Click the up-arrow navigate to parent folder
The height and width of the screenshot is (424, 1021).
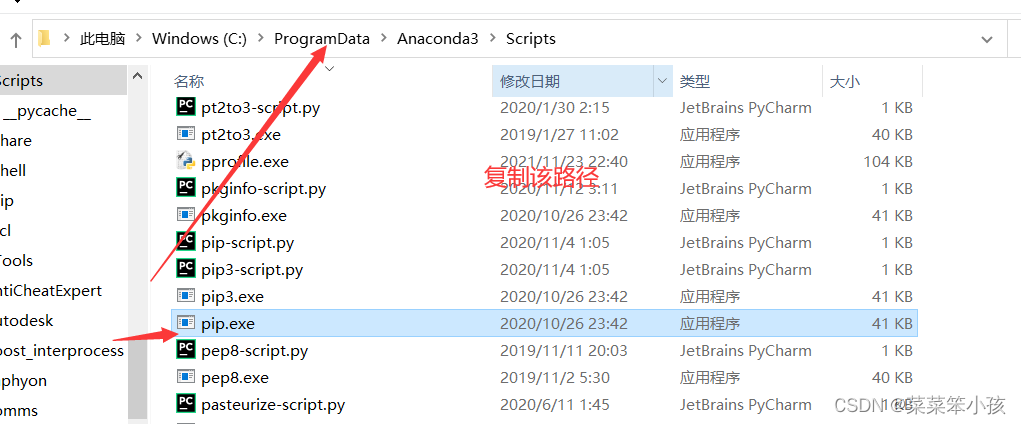[x=18, y=39]
